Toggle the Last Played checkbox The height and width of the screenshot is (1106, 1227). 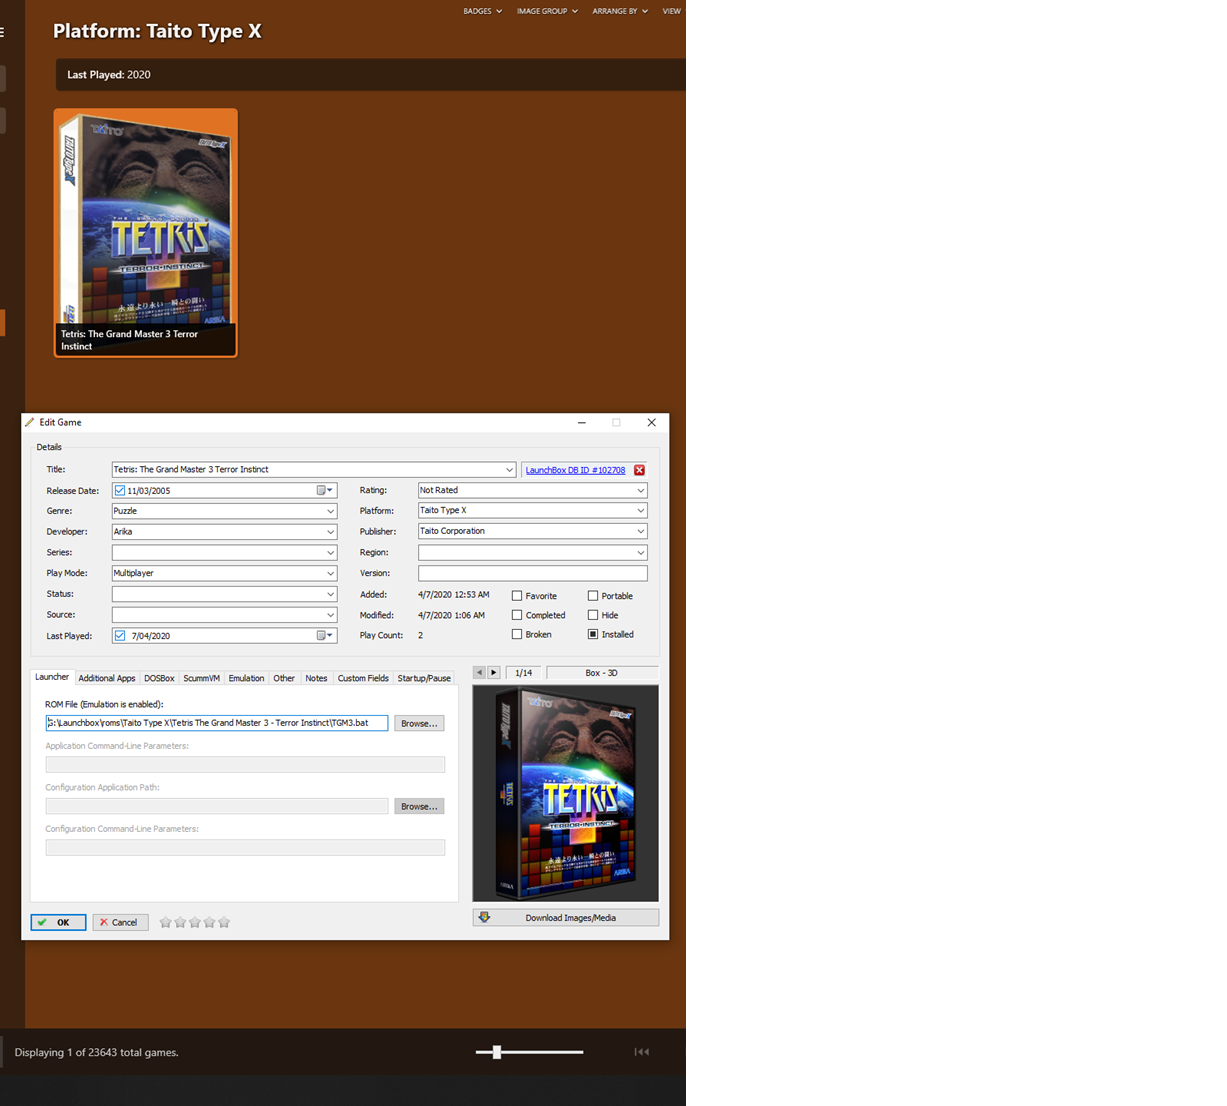pyautogui.click(x=120, y=636)
